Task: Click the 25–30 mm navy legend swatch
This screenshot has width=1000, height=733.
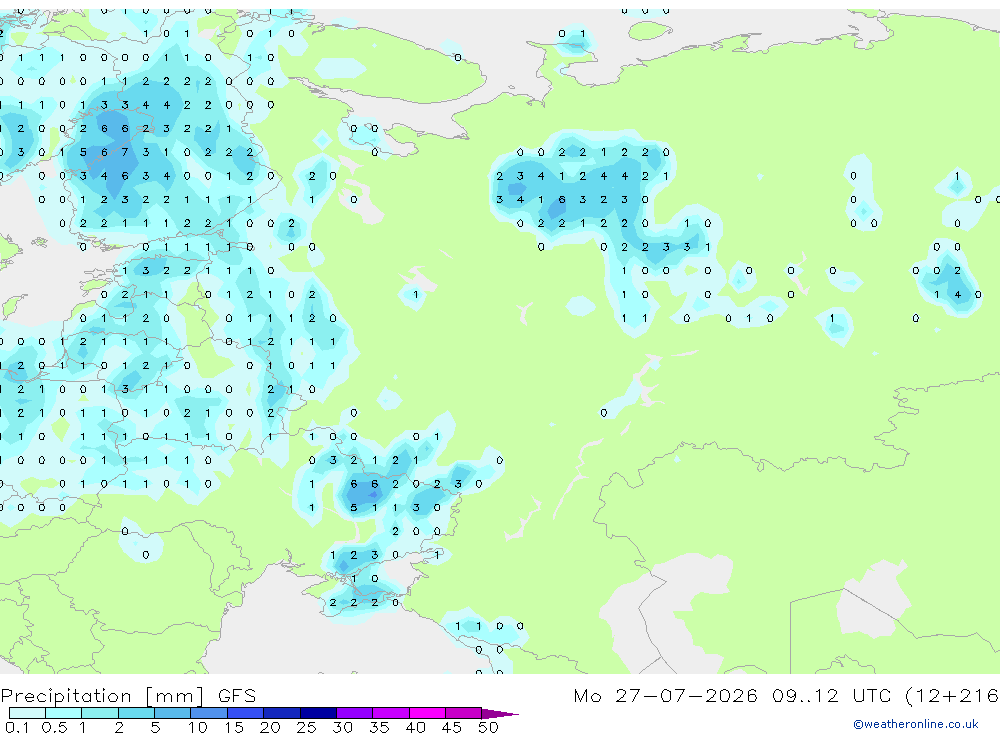Action: click(x=318, y=713)
